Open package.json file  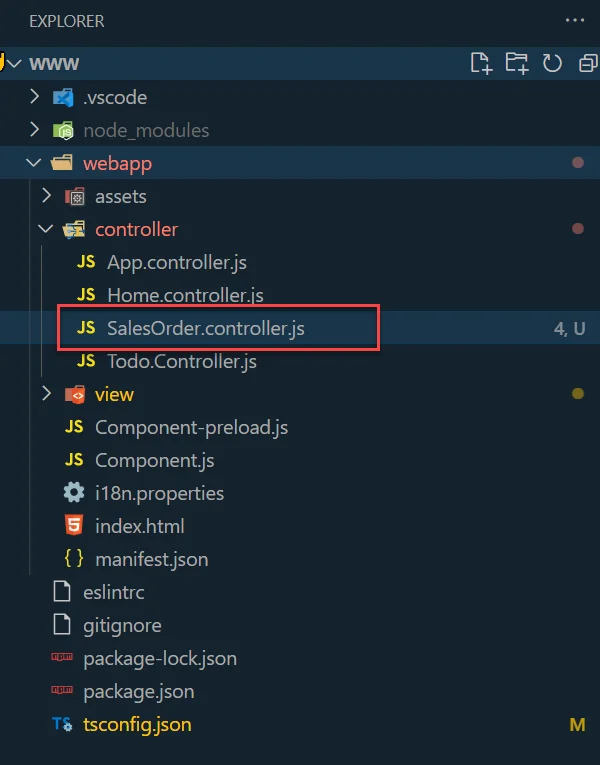(138, 691)
